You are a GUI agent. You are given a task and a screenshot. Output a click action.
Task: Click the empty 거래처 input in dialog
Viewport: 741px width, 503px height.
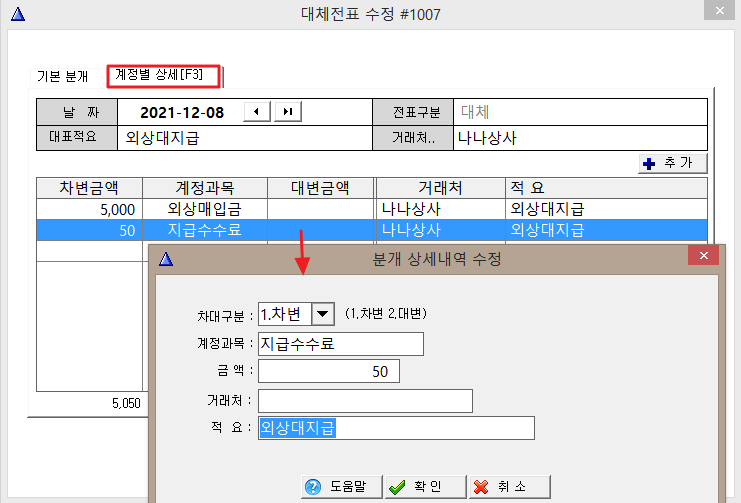[x=365, y=401]
